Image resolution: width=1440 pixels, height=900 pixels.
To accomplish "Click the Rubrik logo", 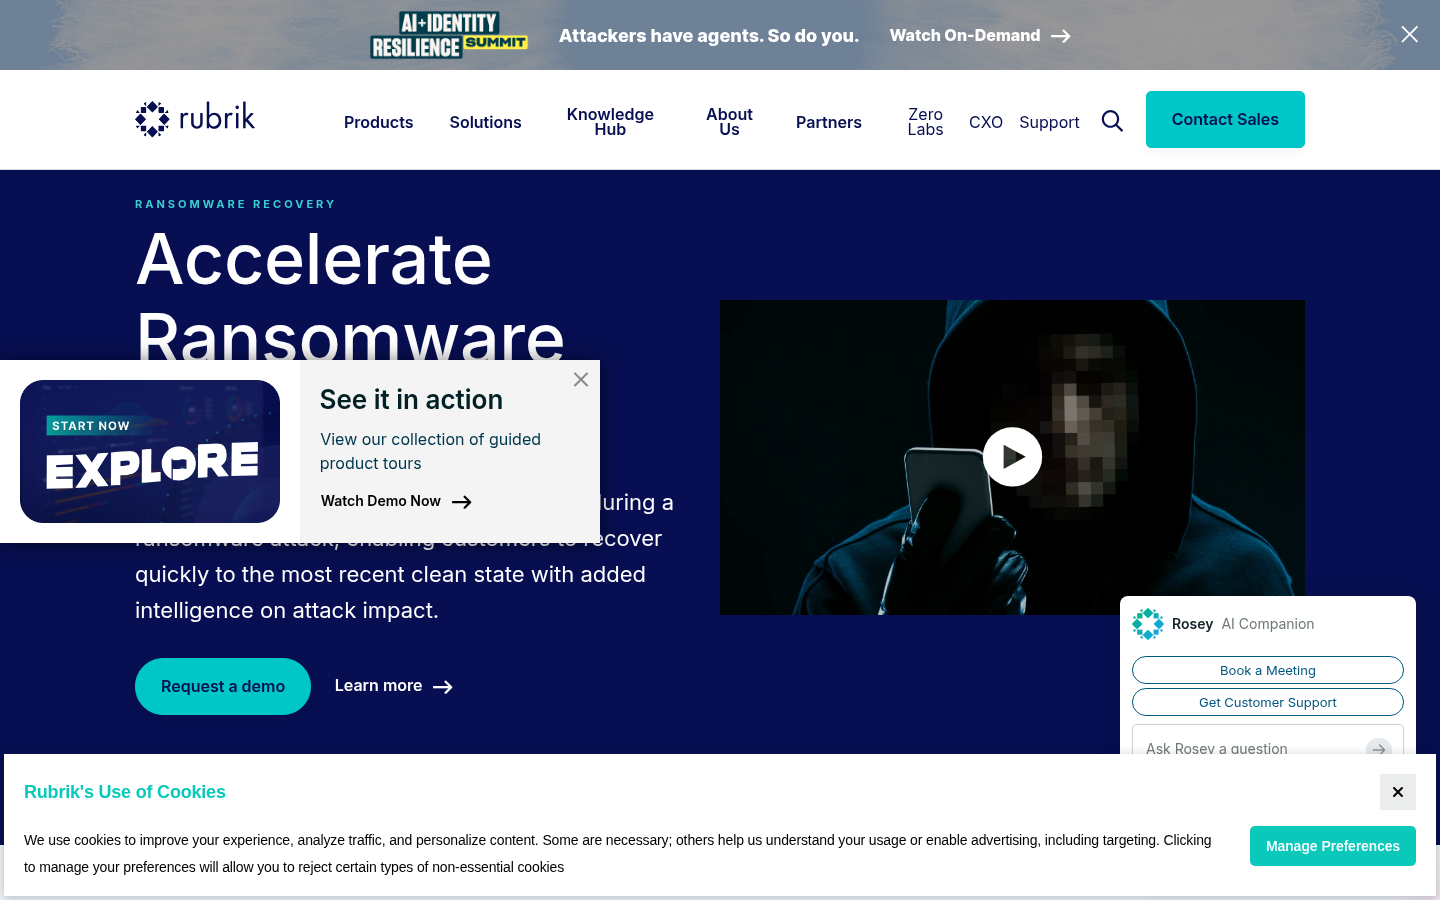I will pos(195,119).
